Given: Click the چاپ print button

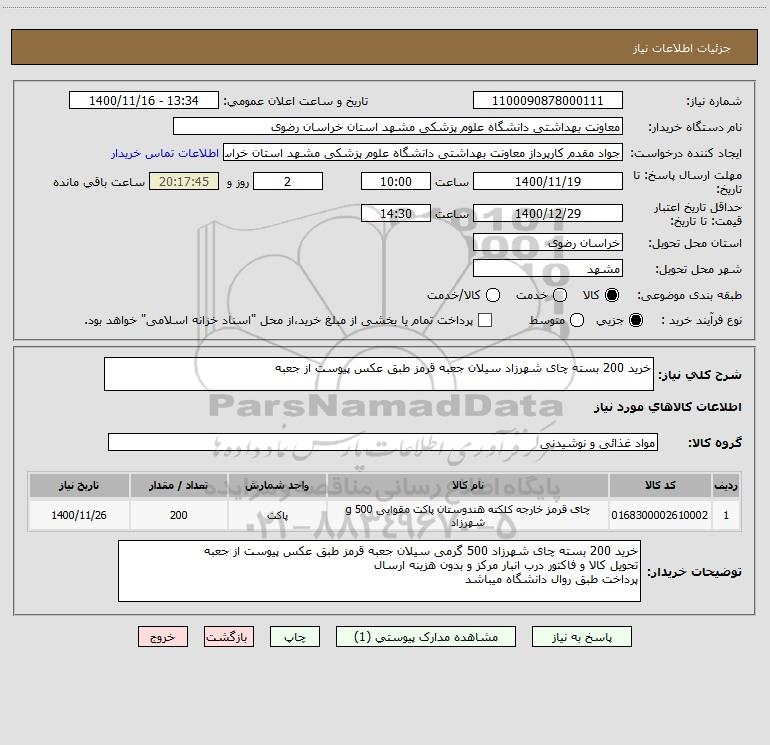Looking at the screenshot, I should [295, 637].
